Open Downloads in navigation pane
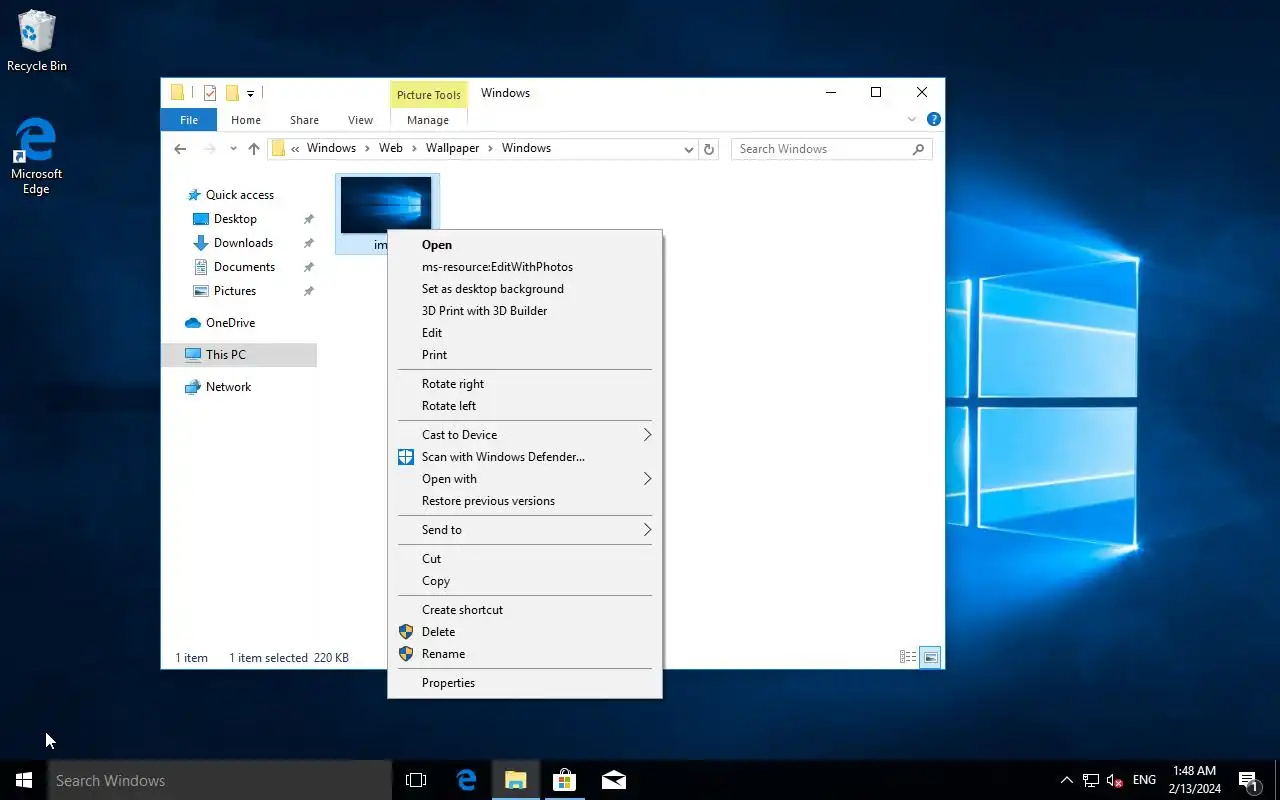Viewport: 1280px width, 800px height. [243, 243]
